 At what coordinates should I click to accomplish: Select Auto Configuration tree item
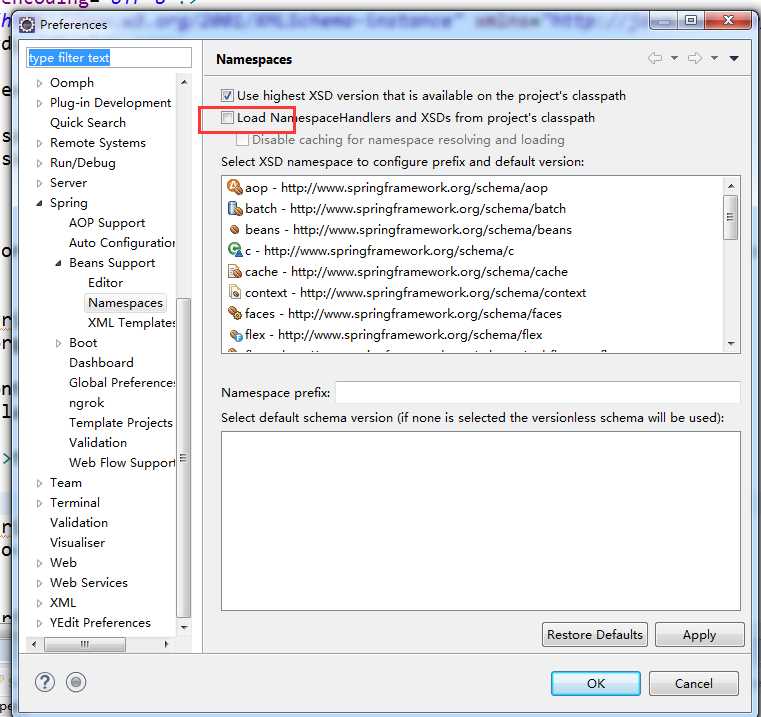point(122,243)
